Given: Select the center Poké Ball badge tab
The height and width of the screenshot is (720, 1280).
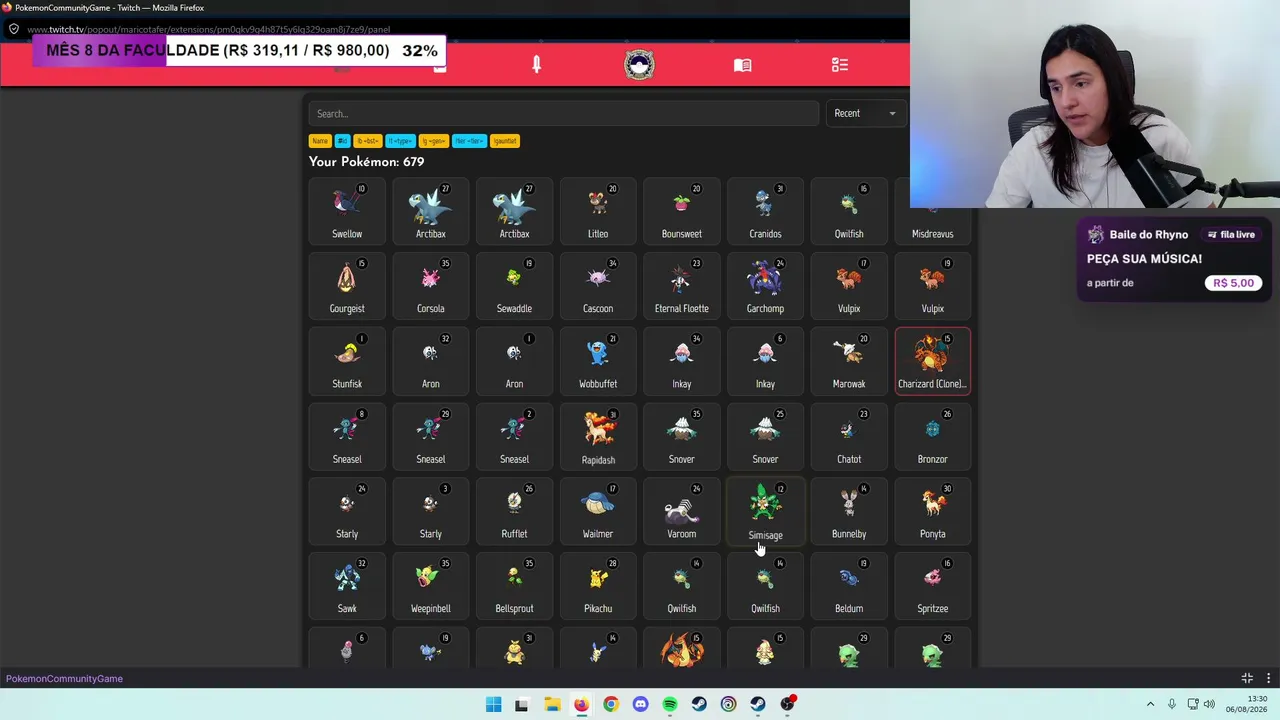Looking at the screenshot, I should click(x=639, y=65).
